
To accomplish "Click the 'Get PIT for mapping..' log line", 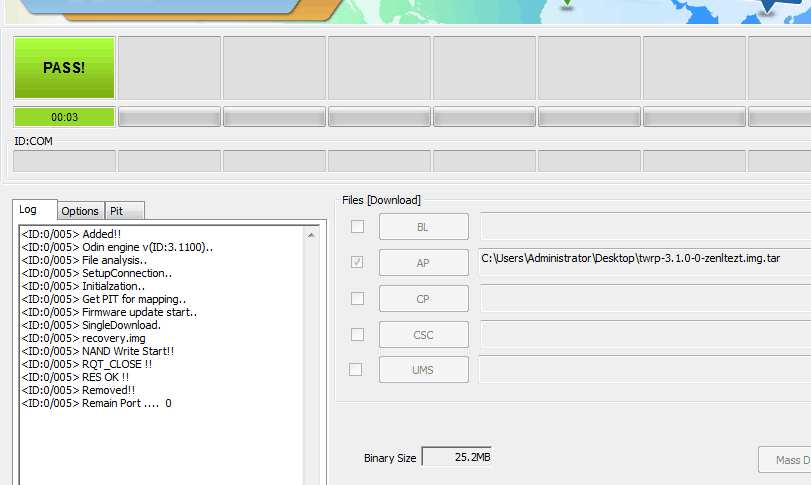I will 104,299.
